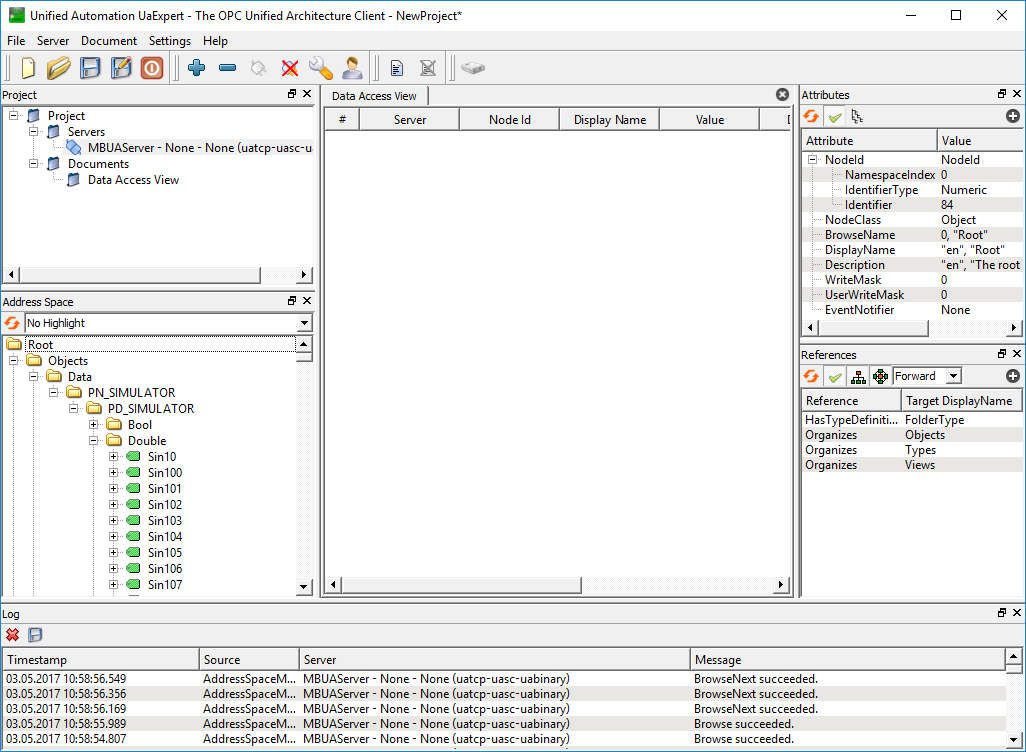This screenshot has width=1026, height=752.
Task: Click the Remove Server toolbar icon
Action: coord(228,68)
